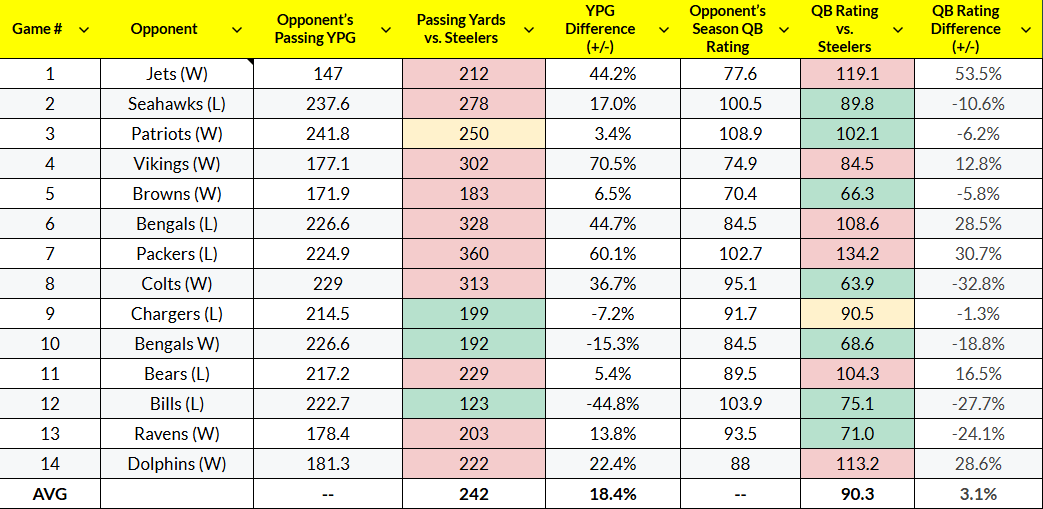Click the 53.5% QB rating difference cell
This screenshot has width=1043, height=509.
point(979,74)
